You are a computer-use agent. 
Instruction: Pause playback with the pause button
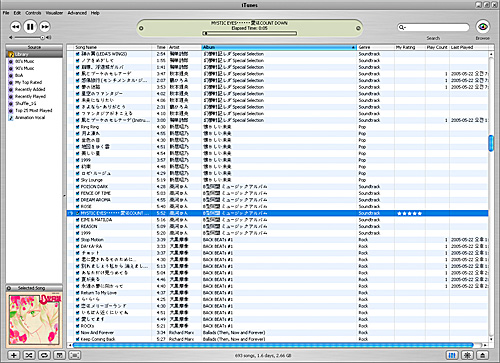click(x=30, y=26)
